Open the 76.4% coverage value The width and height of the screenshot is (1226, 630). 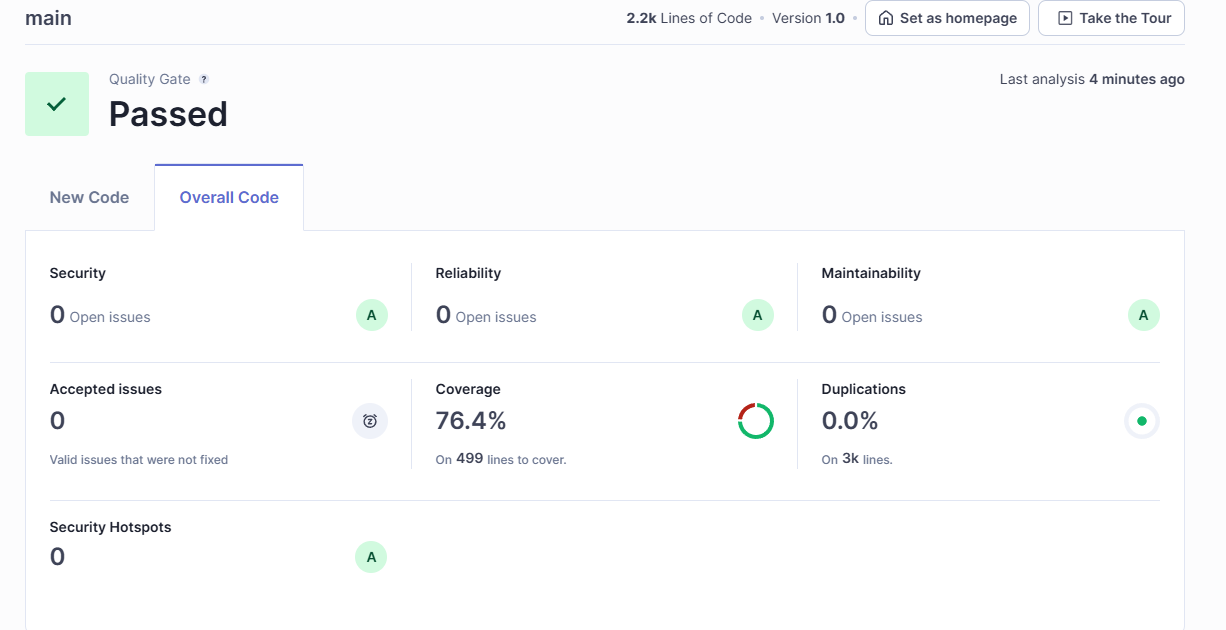[x=471, y=421]
